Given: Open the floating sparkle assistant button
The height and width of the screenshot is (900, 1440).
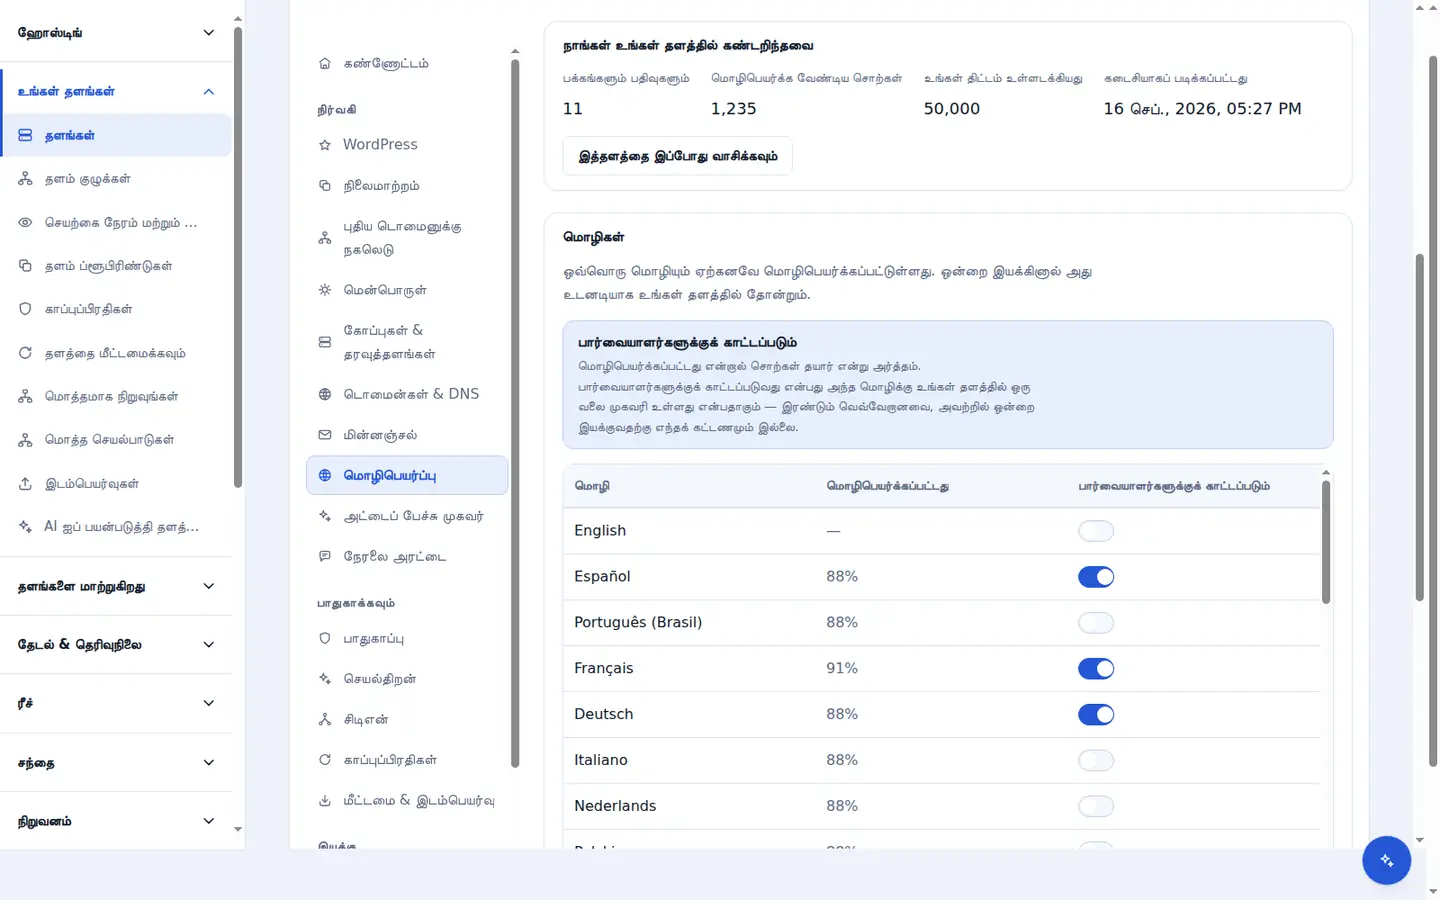Looking at the screenshot, I should [x=1387, y=860].
